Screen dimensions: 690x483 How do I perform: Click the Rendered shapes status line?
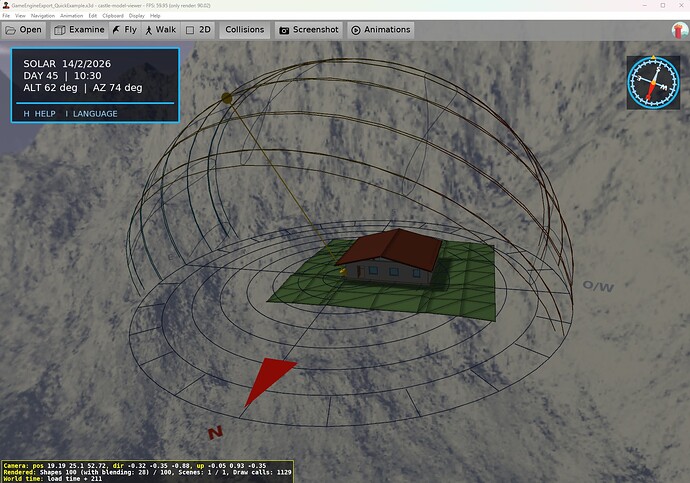(x=147, y=472)
